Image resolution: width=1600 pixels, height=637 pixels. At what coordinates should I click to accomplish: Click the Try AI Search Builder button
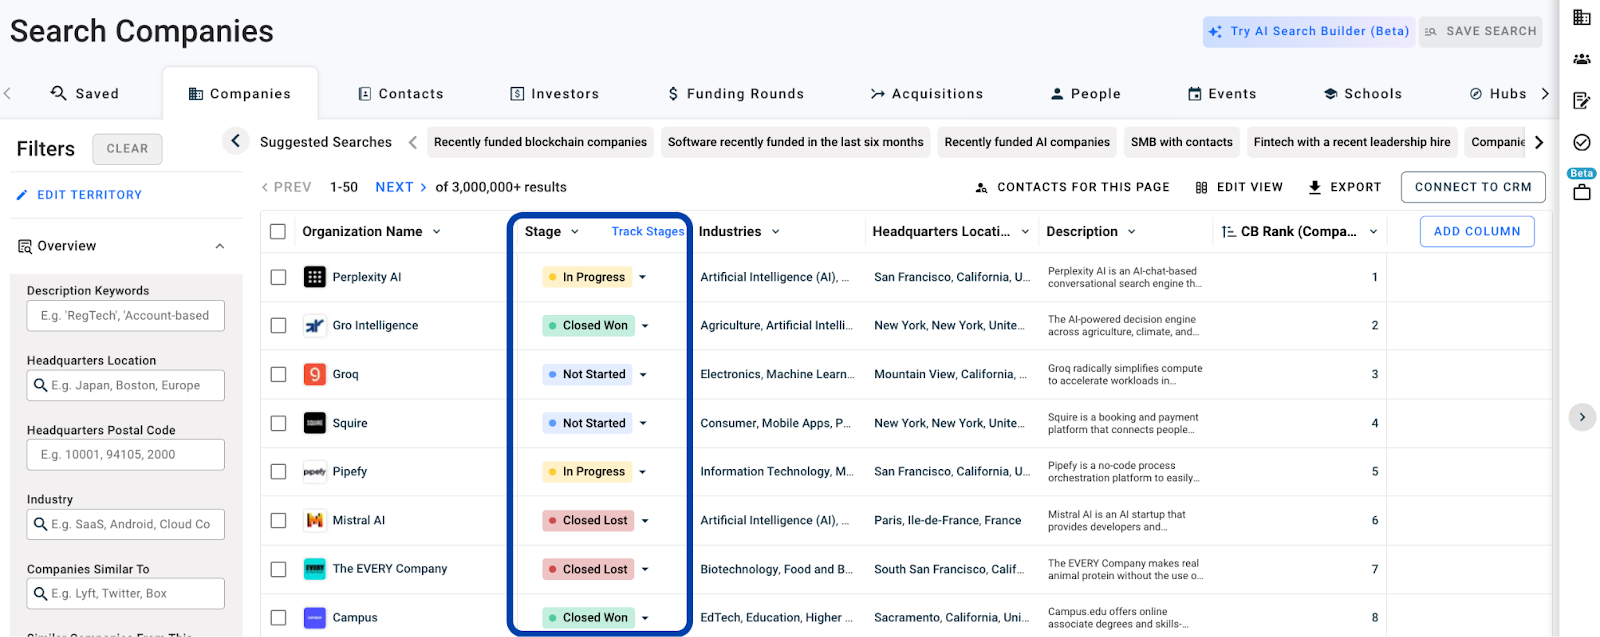(x=1308, y=32)
